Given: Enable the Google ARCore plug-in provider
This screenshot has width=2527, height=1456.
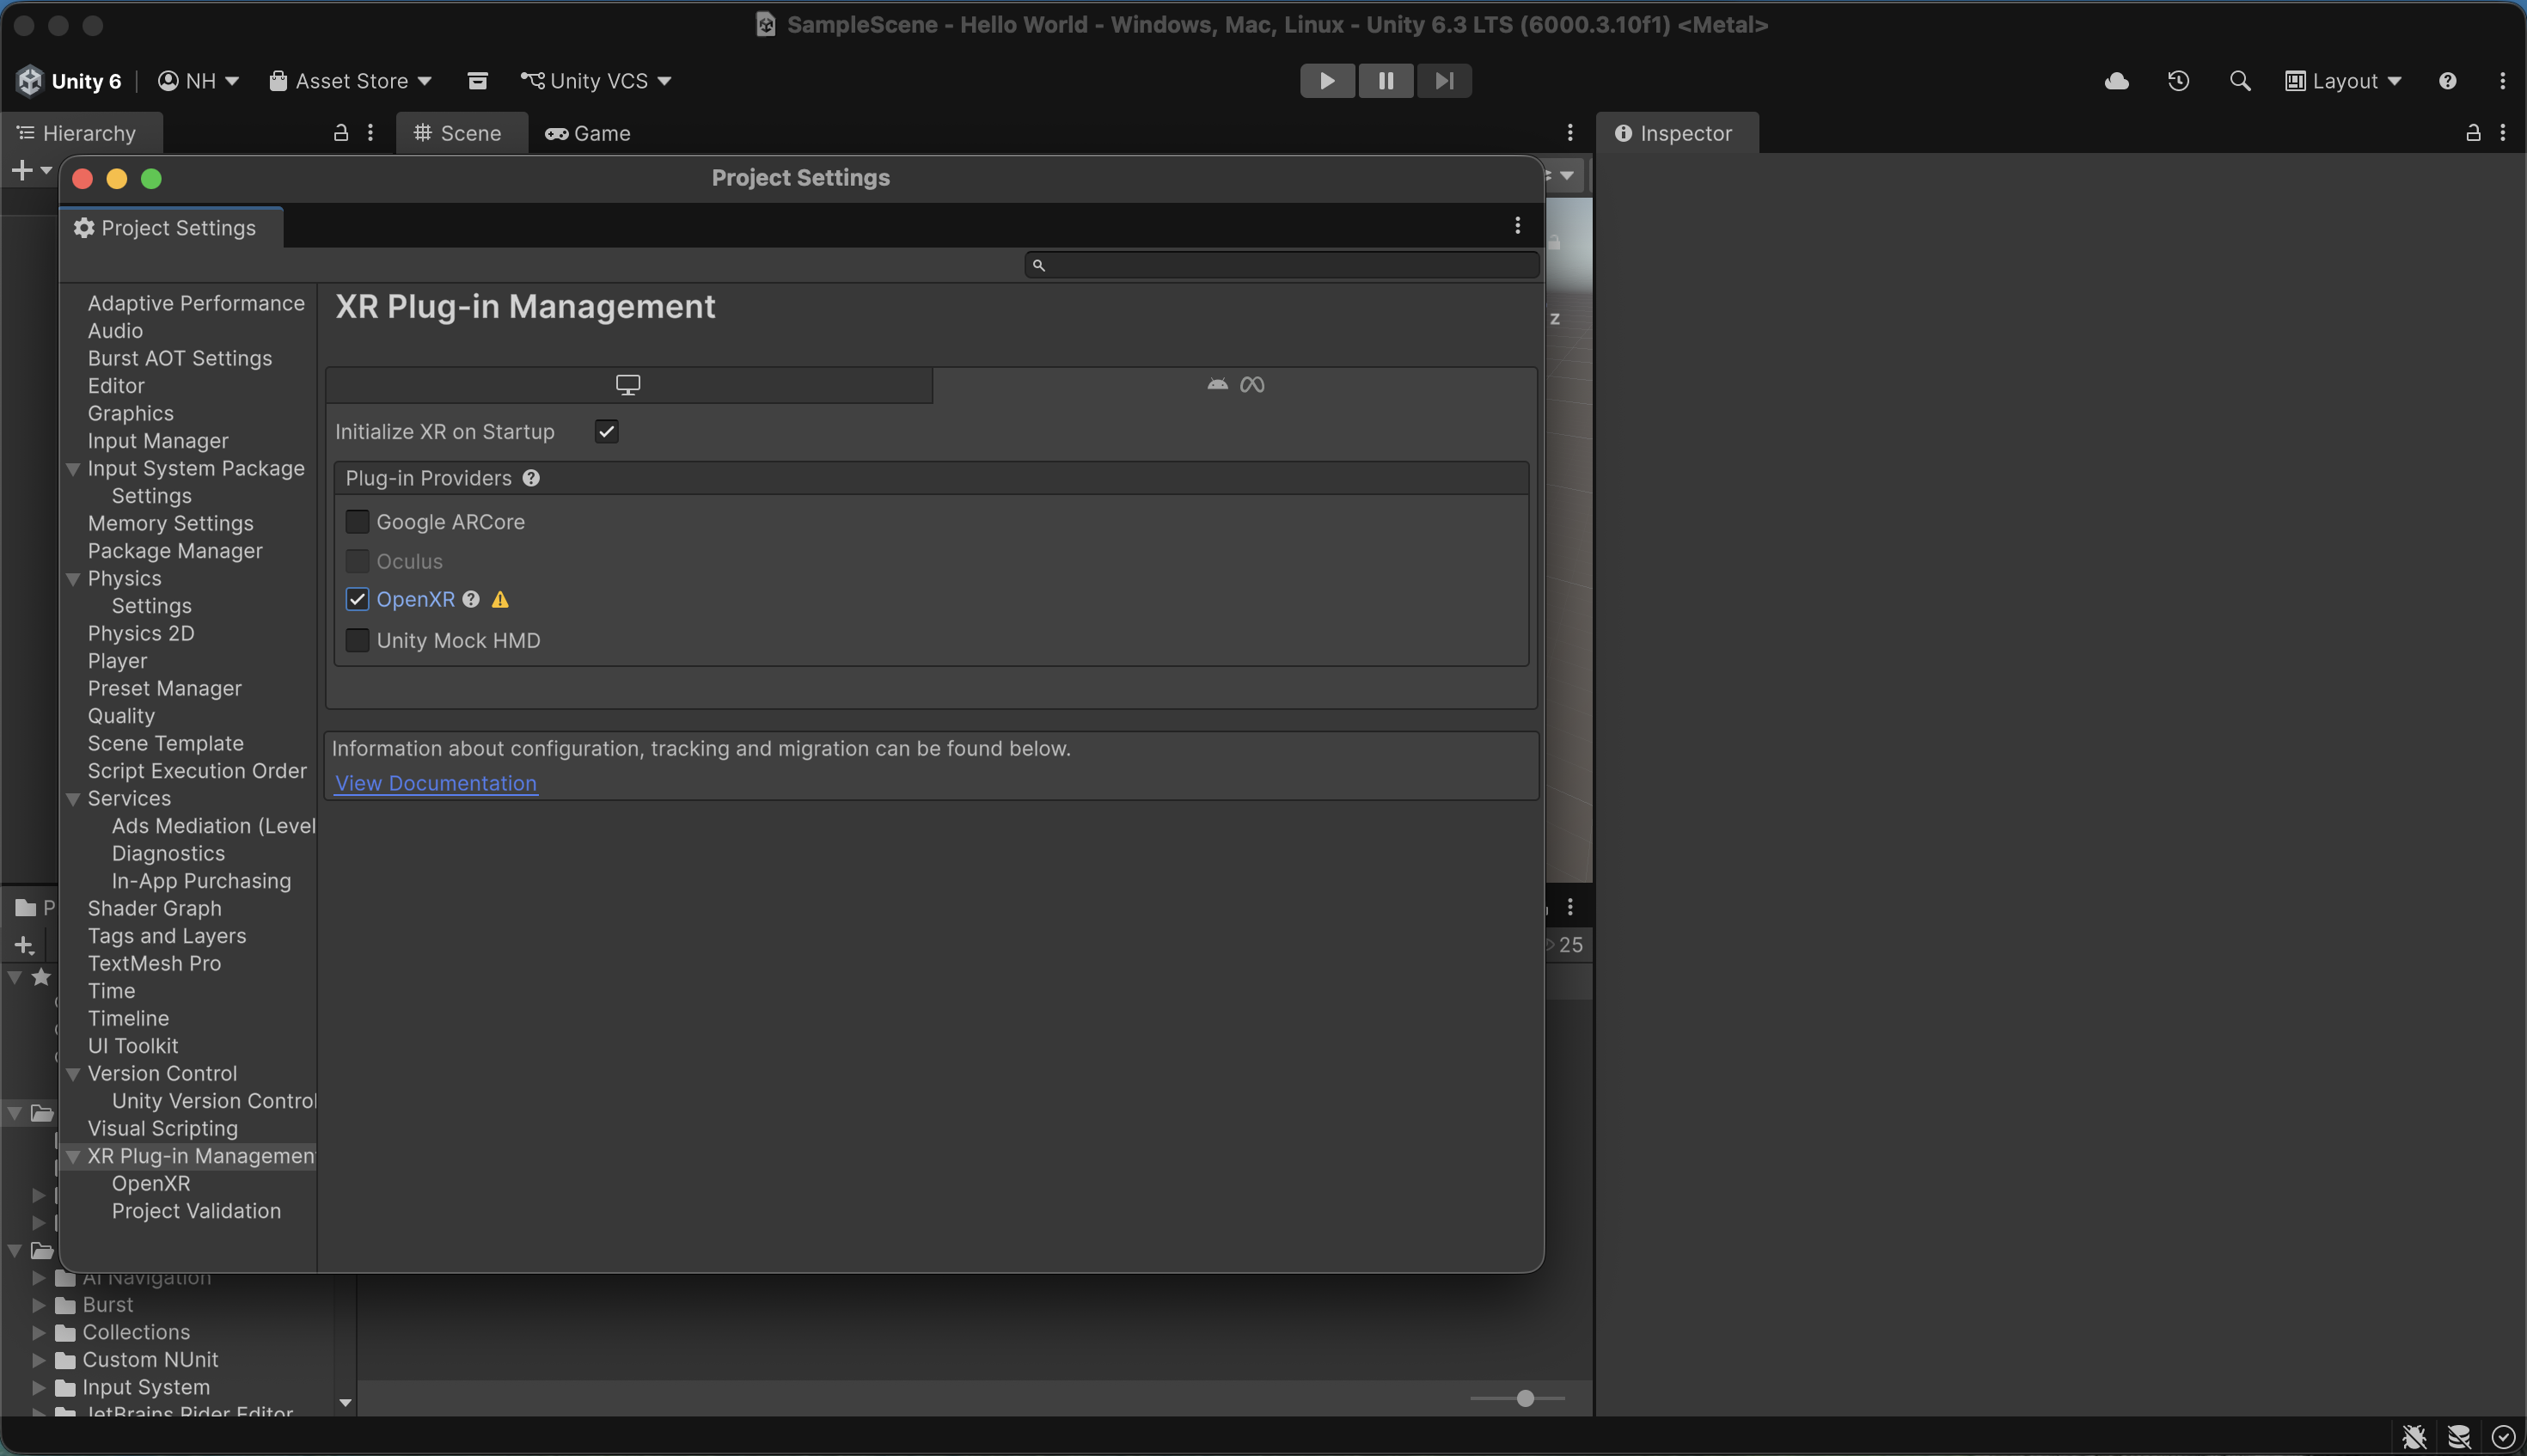Looking at the screenshot, I should coord(357,521).
